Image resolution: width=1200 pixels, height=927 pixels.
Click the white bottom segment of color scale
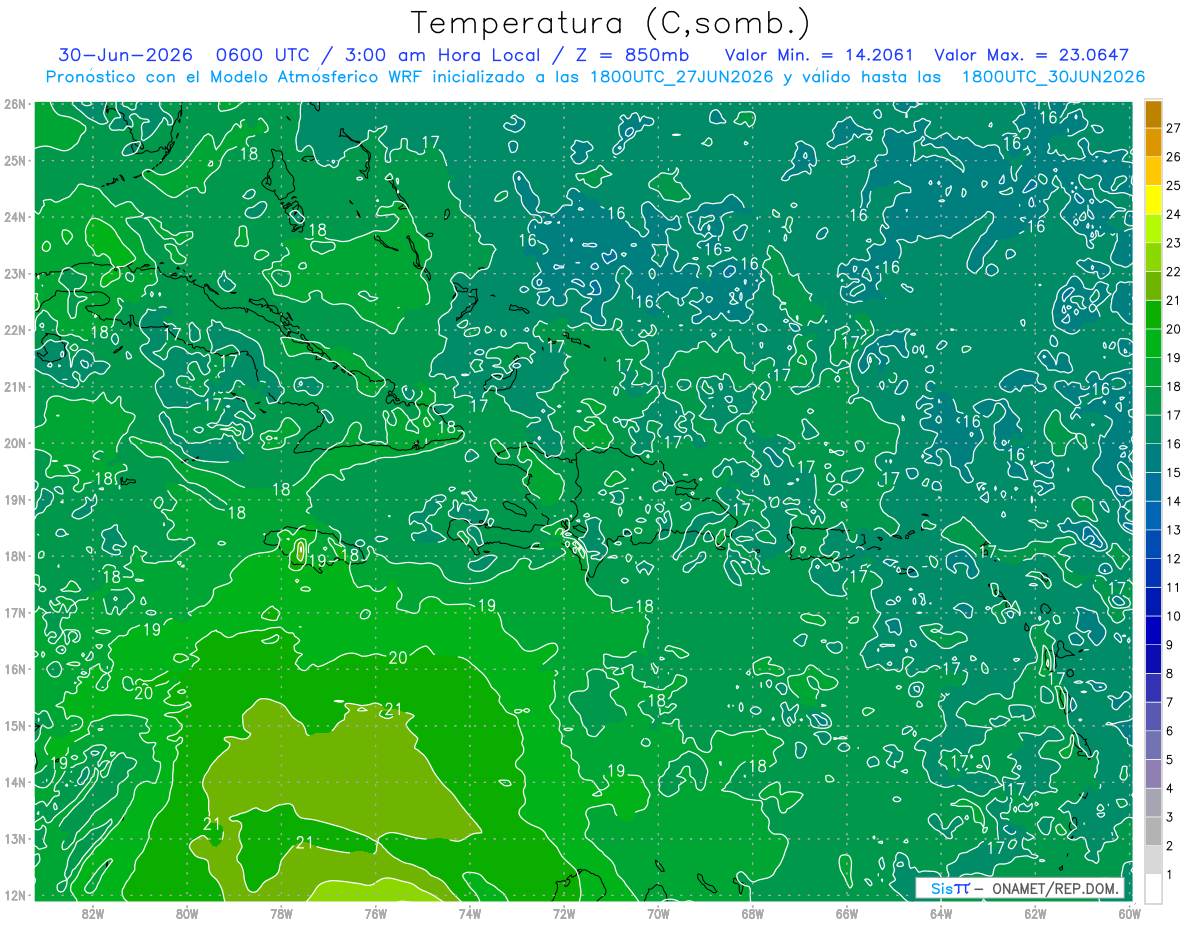coord(1154,887)
